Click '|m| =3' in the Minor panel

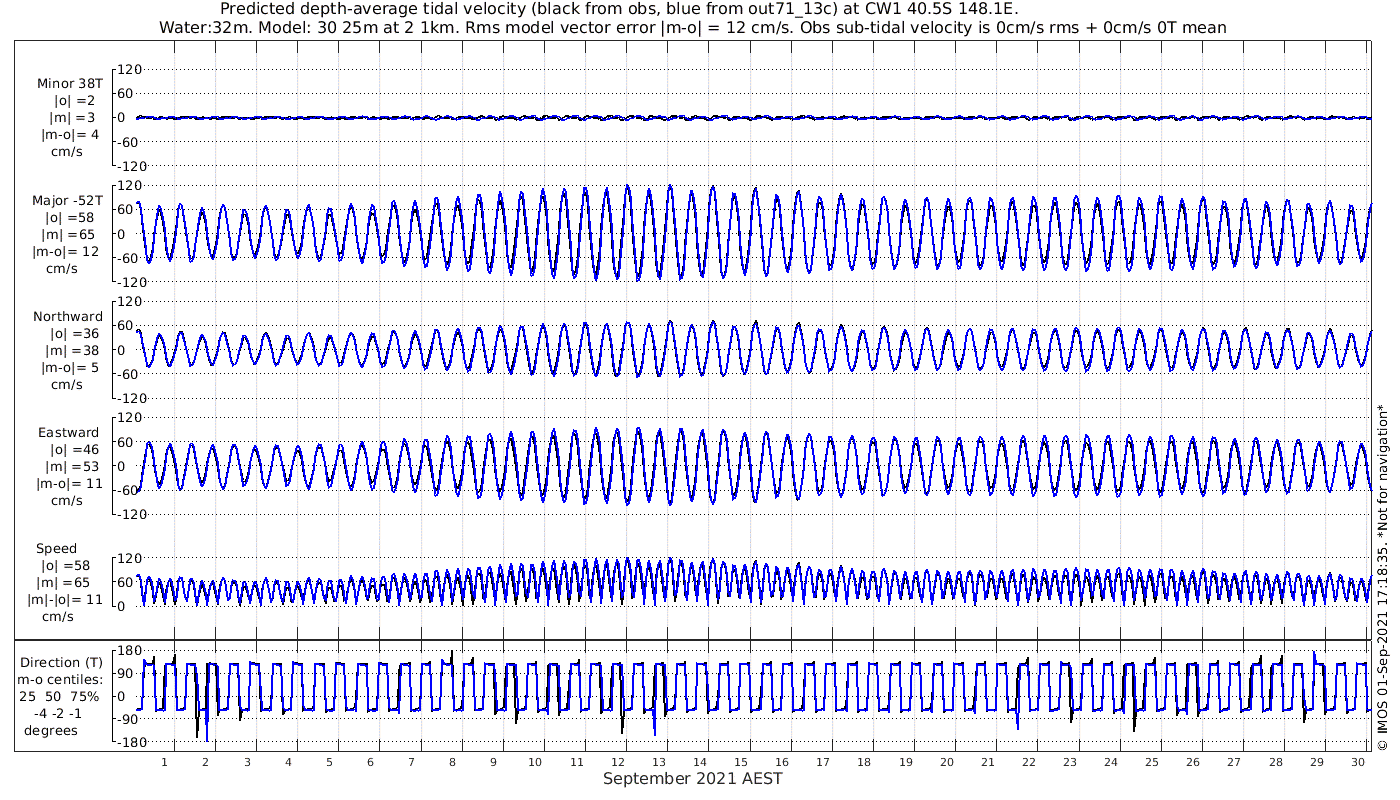click(x=75, y=118)
